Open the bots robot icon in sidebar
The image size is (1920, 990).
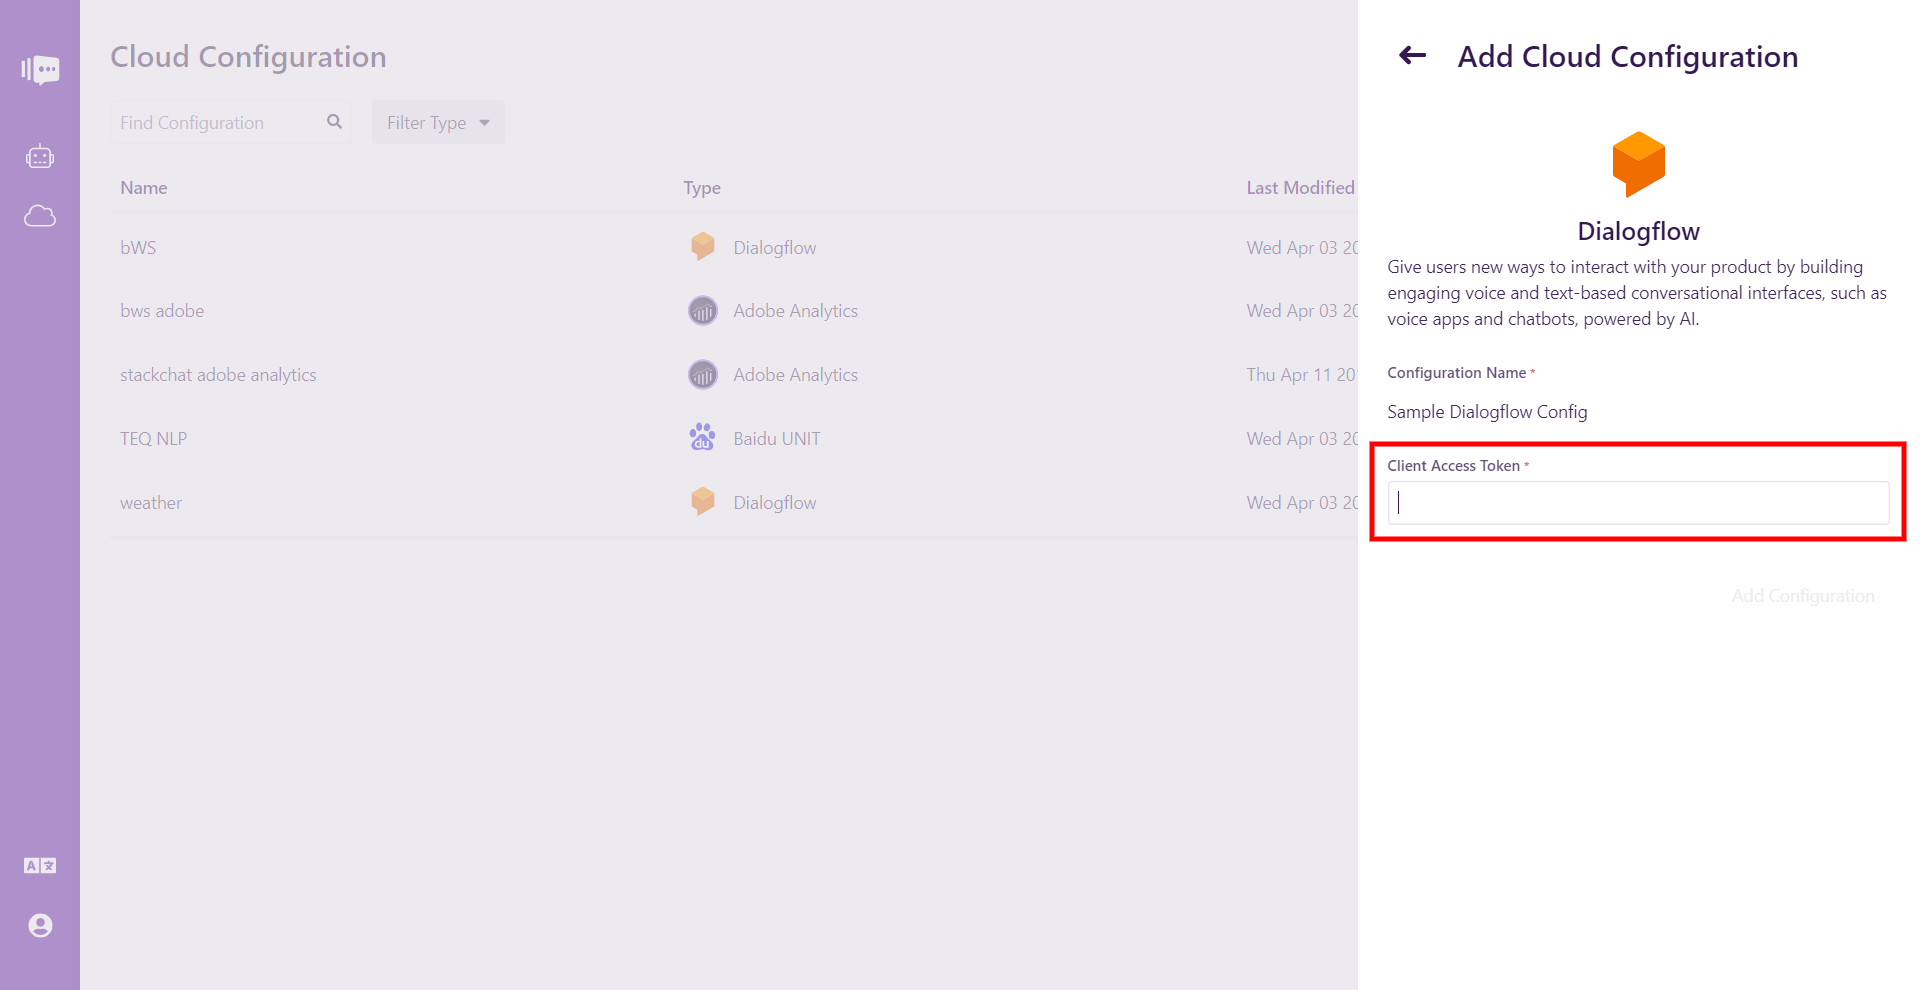click(40, 157)
